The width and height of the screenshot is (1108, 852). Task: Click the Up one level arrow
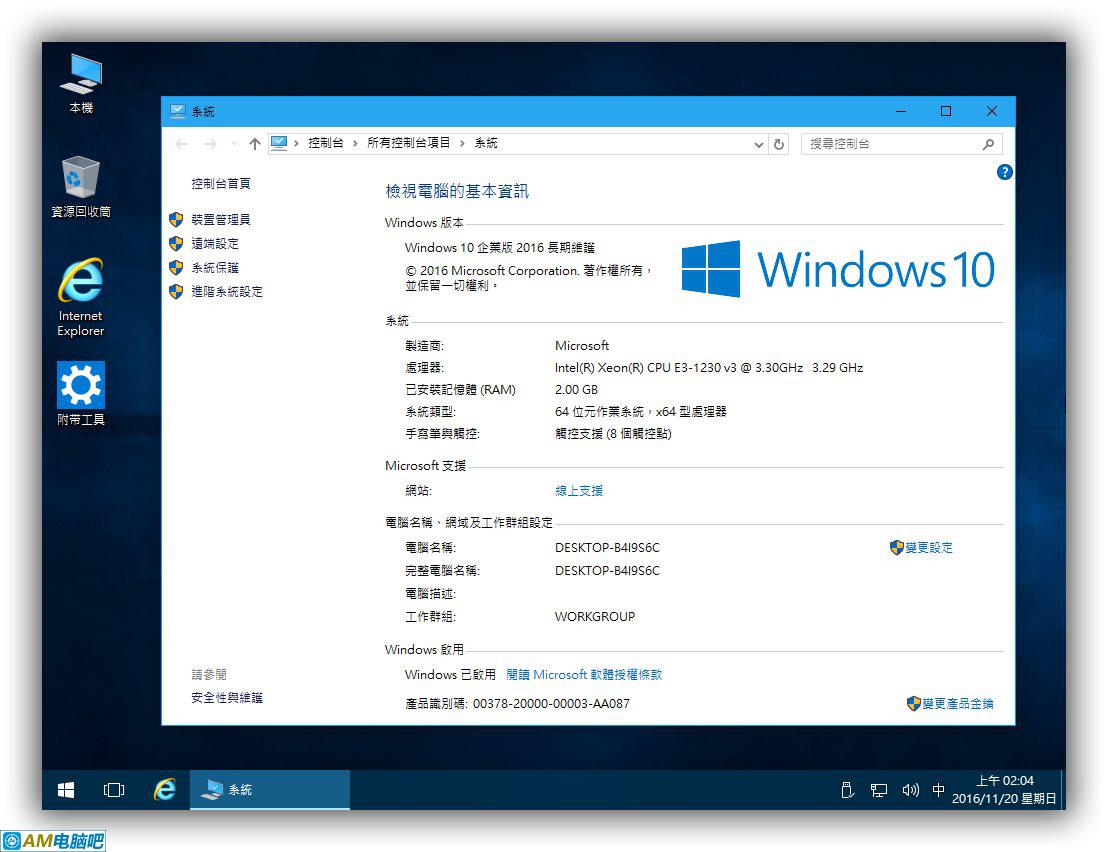point(255,144)
